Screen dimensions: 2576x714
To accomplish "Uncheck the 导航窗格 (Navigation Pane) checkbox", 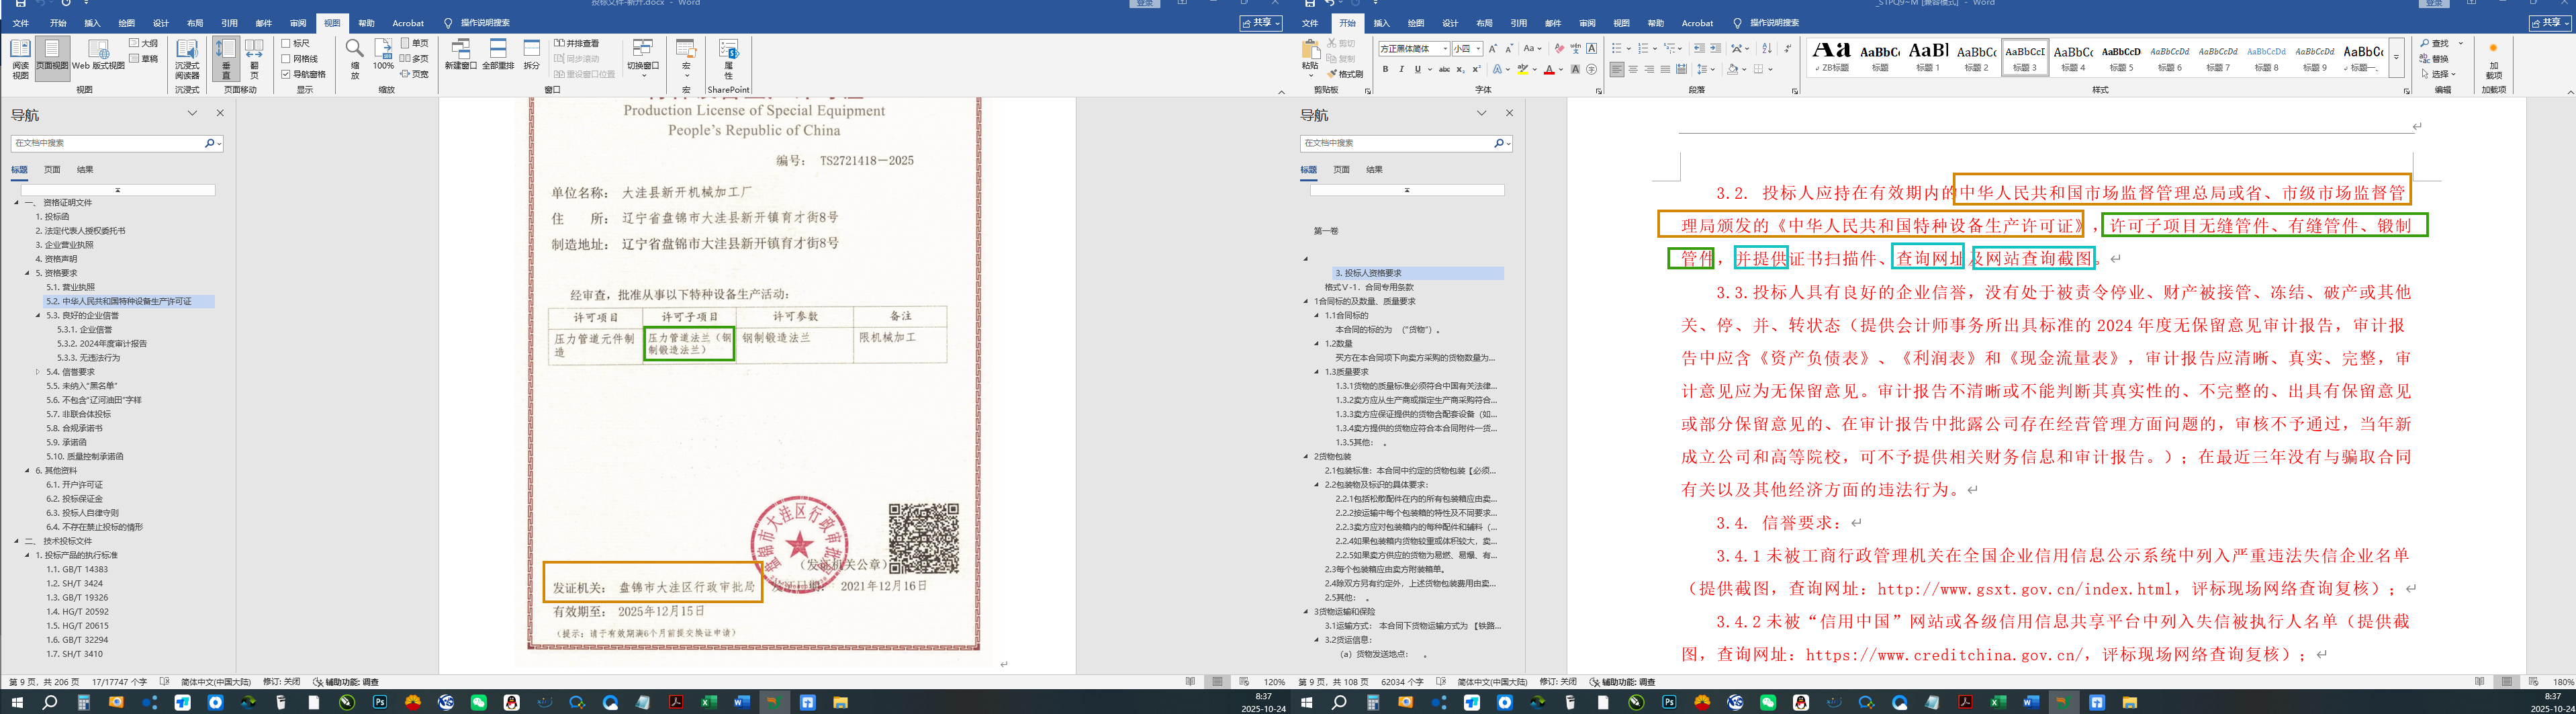I will (286, 74).
